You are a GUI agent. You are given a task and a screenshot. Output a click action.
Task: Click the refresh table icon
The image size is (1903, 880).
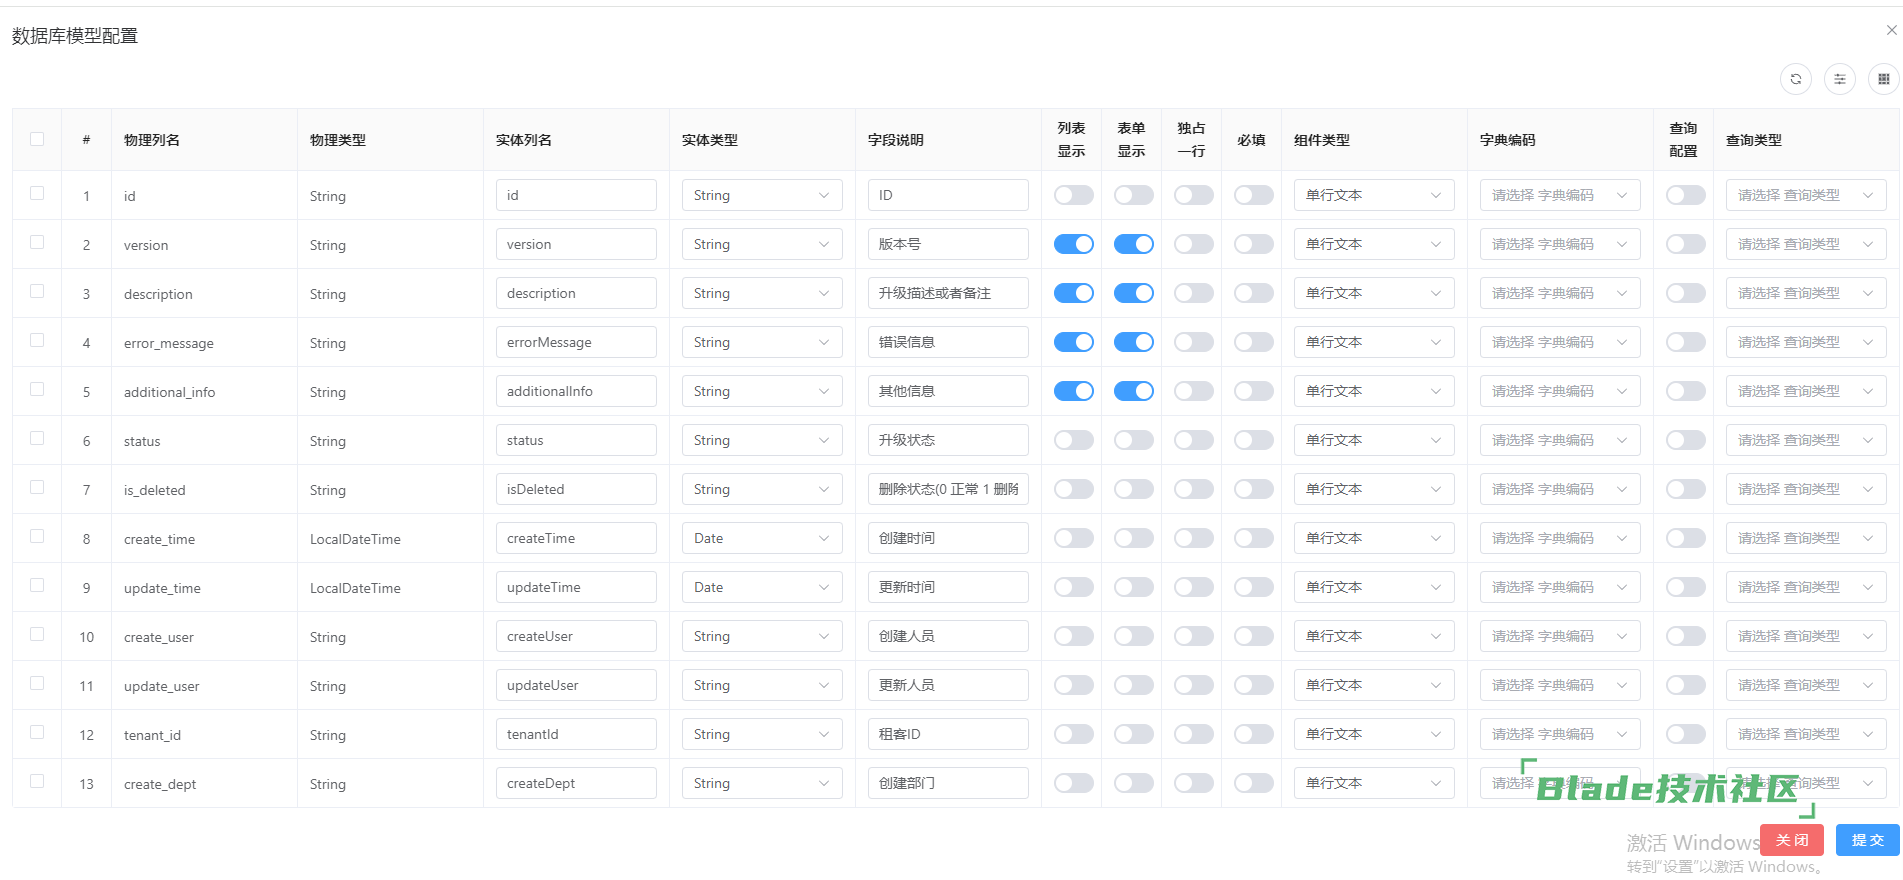point(1795,79)
